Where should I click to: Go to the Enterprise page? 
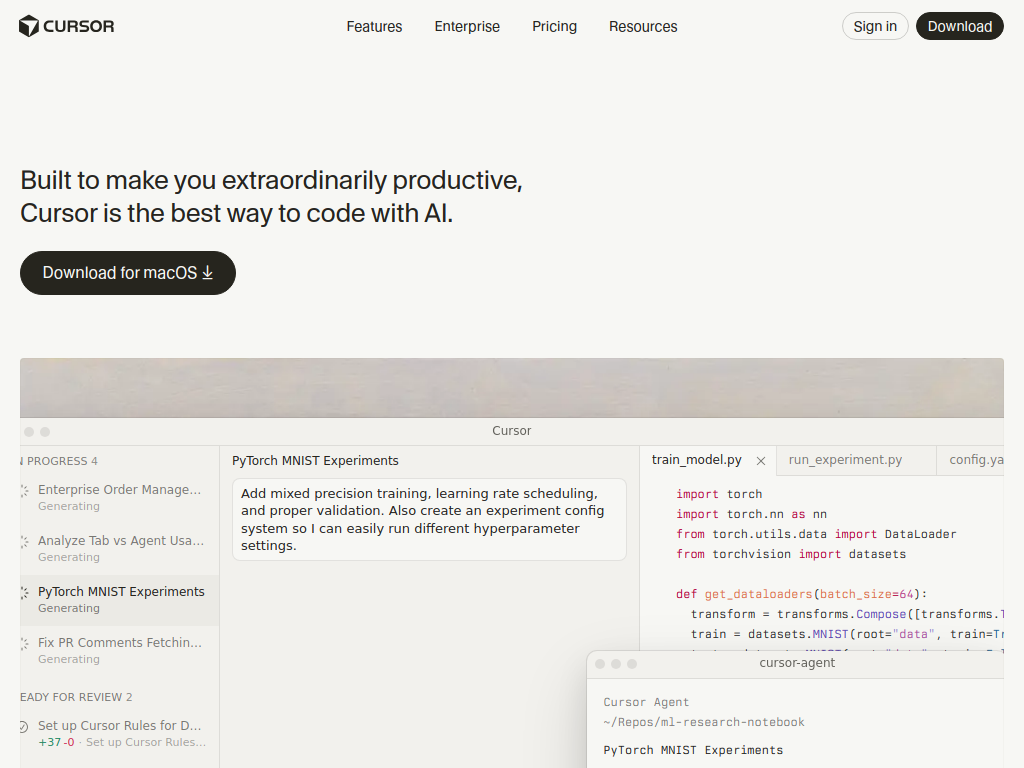pos(467,27)
